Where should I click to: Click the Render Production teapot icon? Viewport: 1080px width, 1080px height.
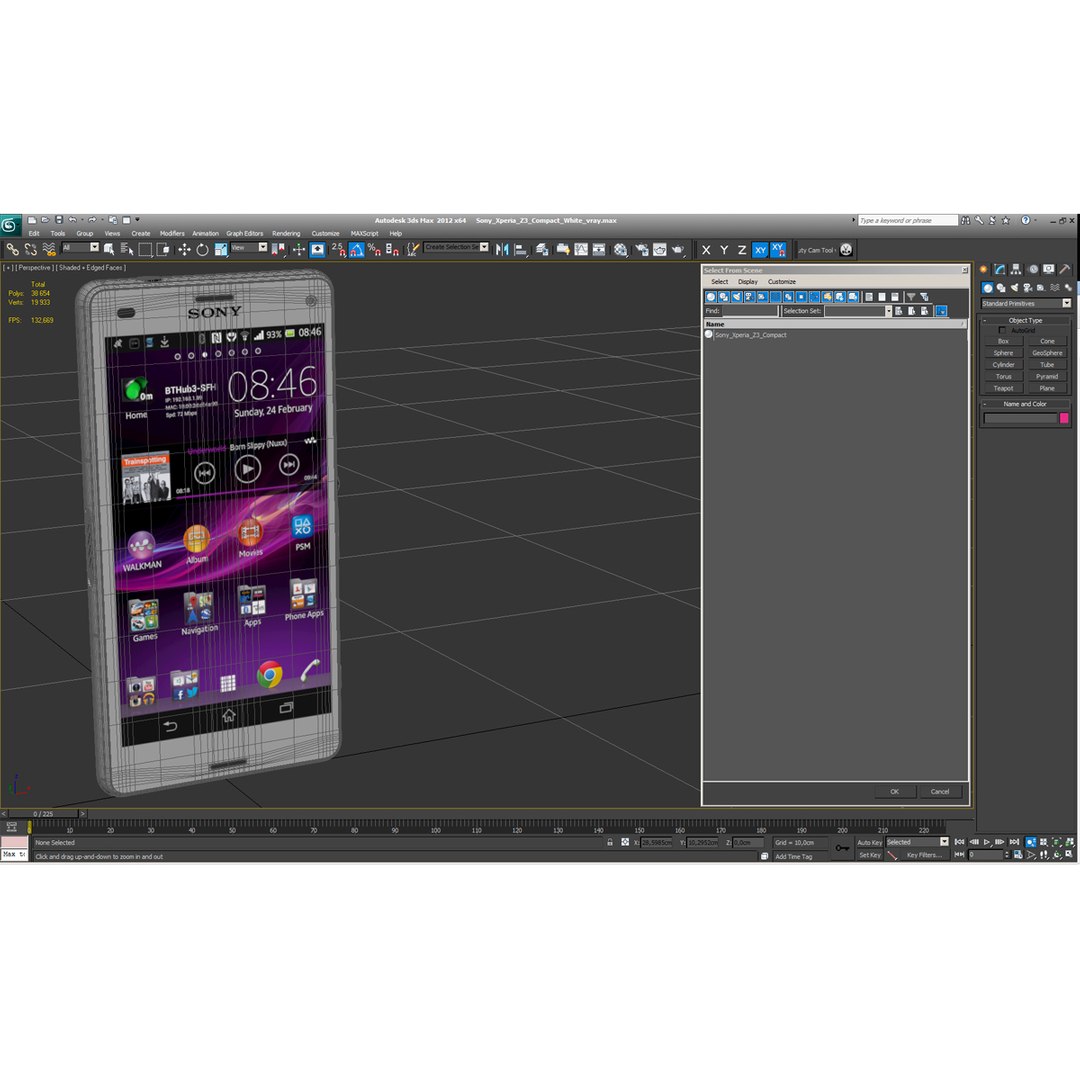678,250
